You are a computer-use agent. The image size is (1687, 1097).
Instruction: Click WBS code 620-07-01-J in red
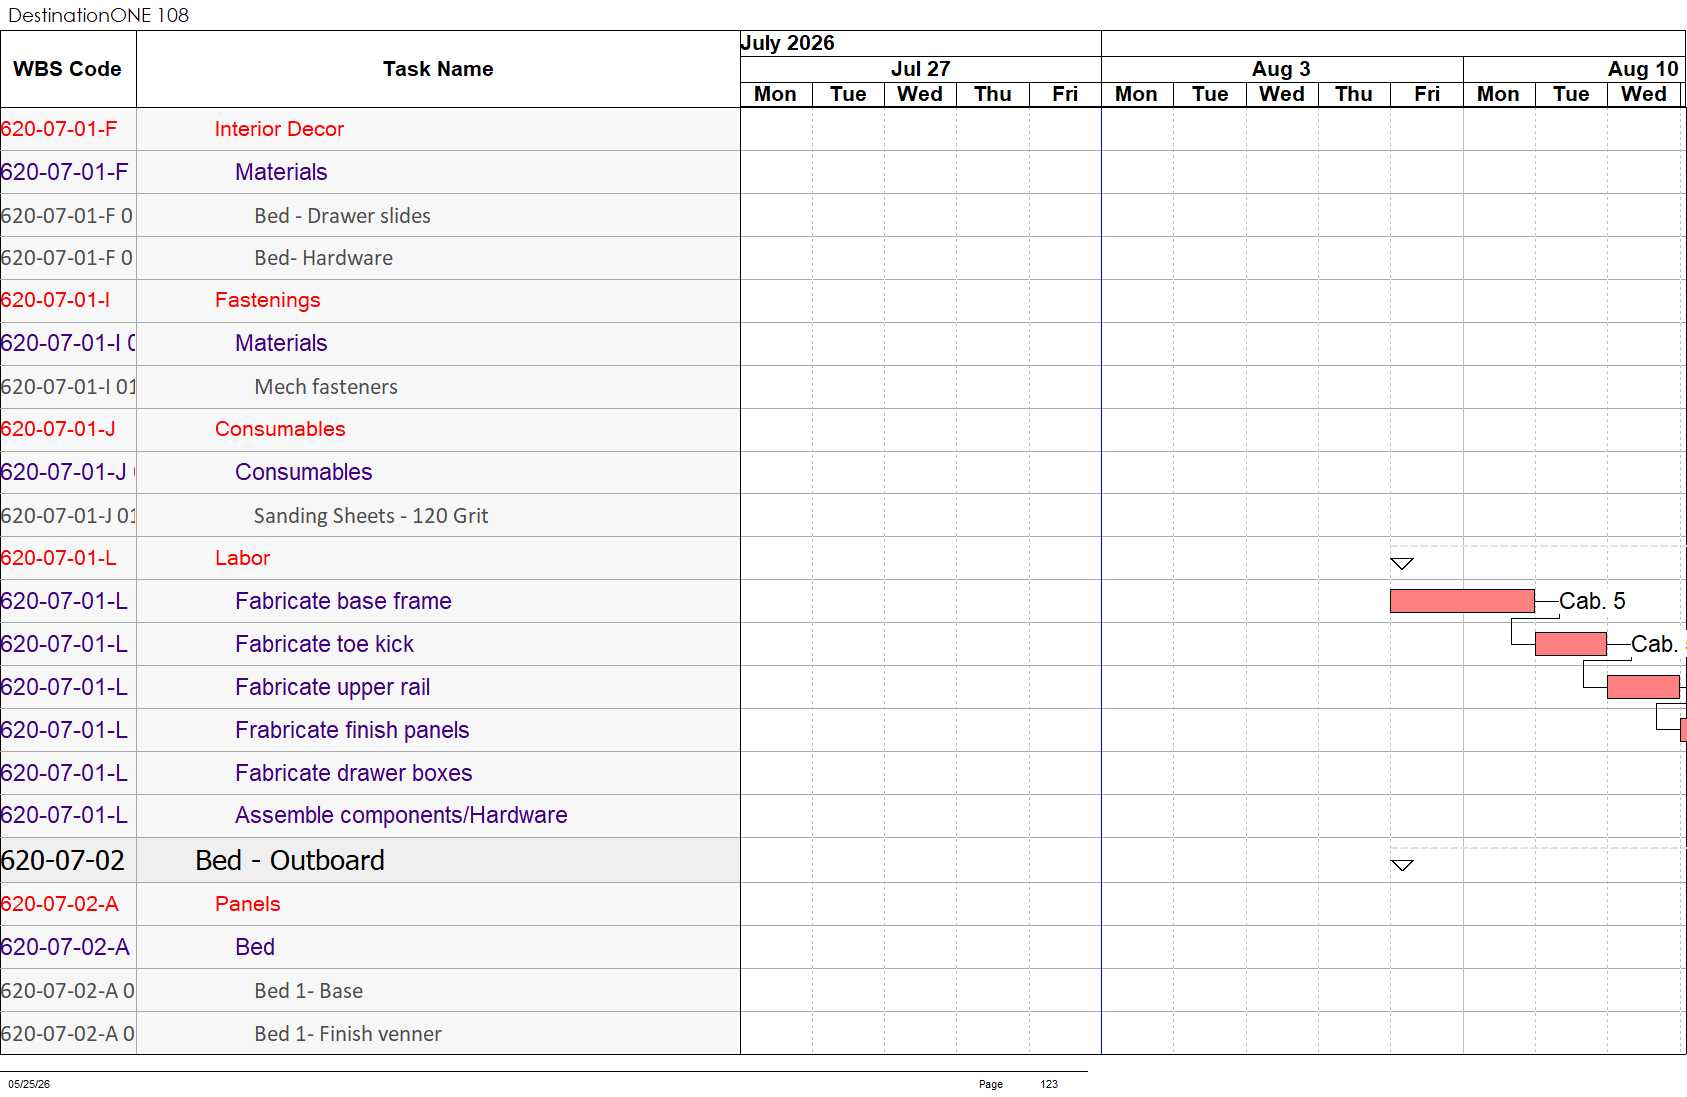(x=58, y=429)
